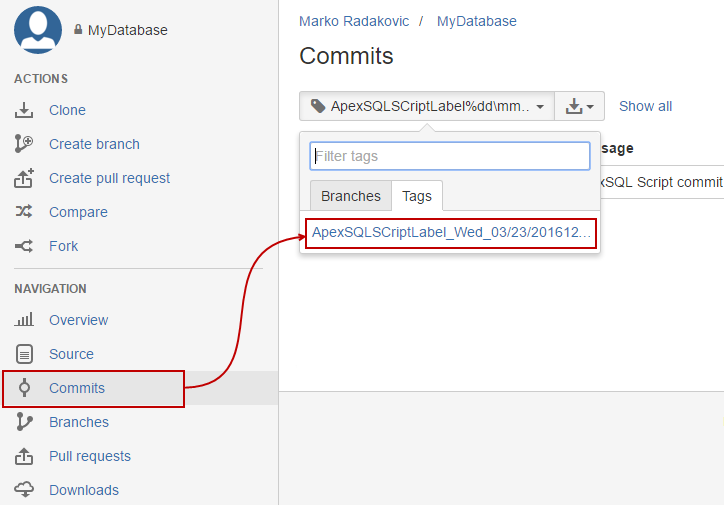Viewport: 724px width, 505px height.
Task: Expand the ApexSQLScriptLabel tag selector dropdown
Action: pyautogui.click(x=427, y=106)
